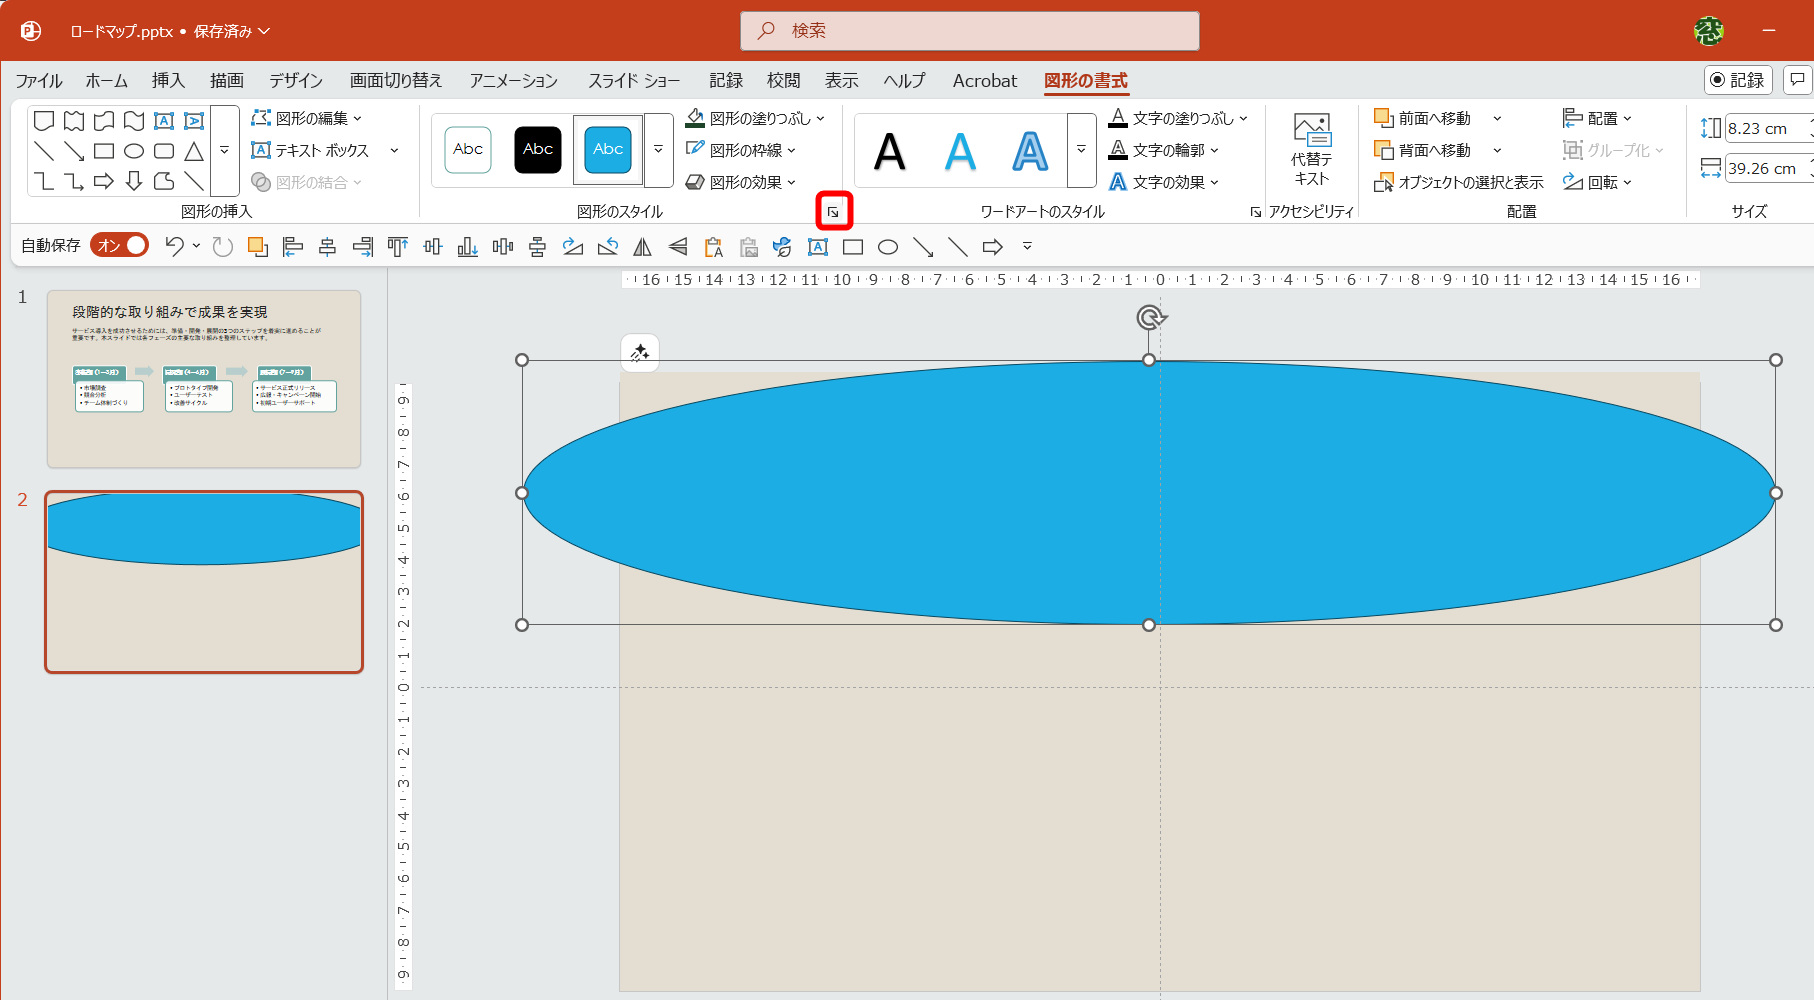The width and height of the screenshot is (1814, 1000).
Task: Rotate right 90° via quick access toolbar
Action: point(573,247)
